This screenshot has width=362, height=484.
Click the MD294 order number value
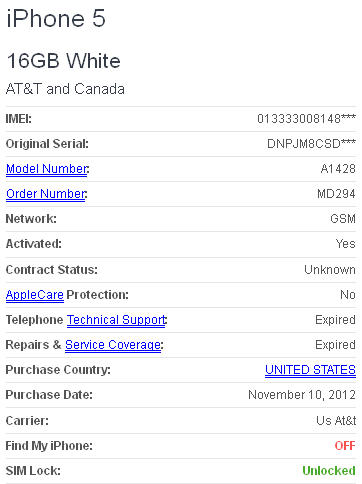[336, 194]
